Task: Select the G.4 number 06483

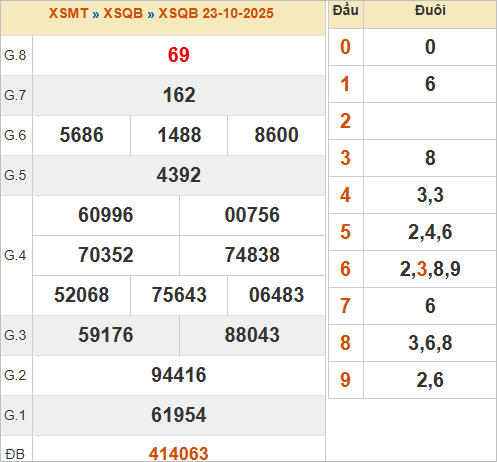Action: [x=276, y=295]
